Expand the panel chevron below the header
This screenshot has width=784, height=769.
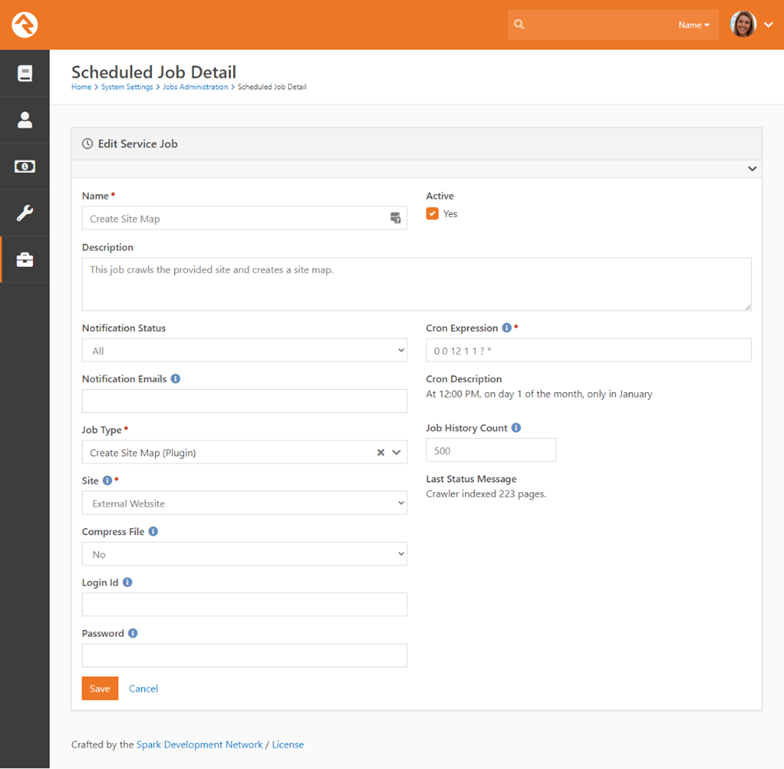(752, 168)
